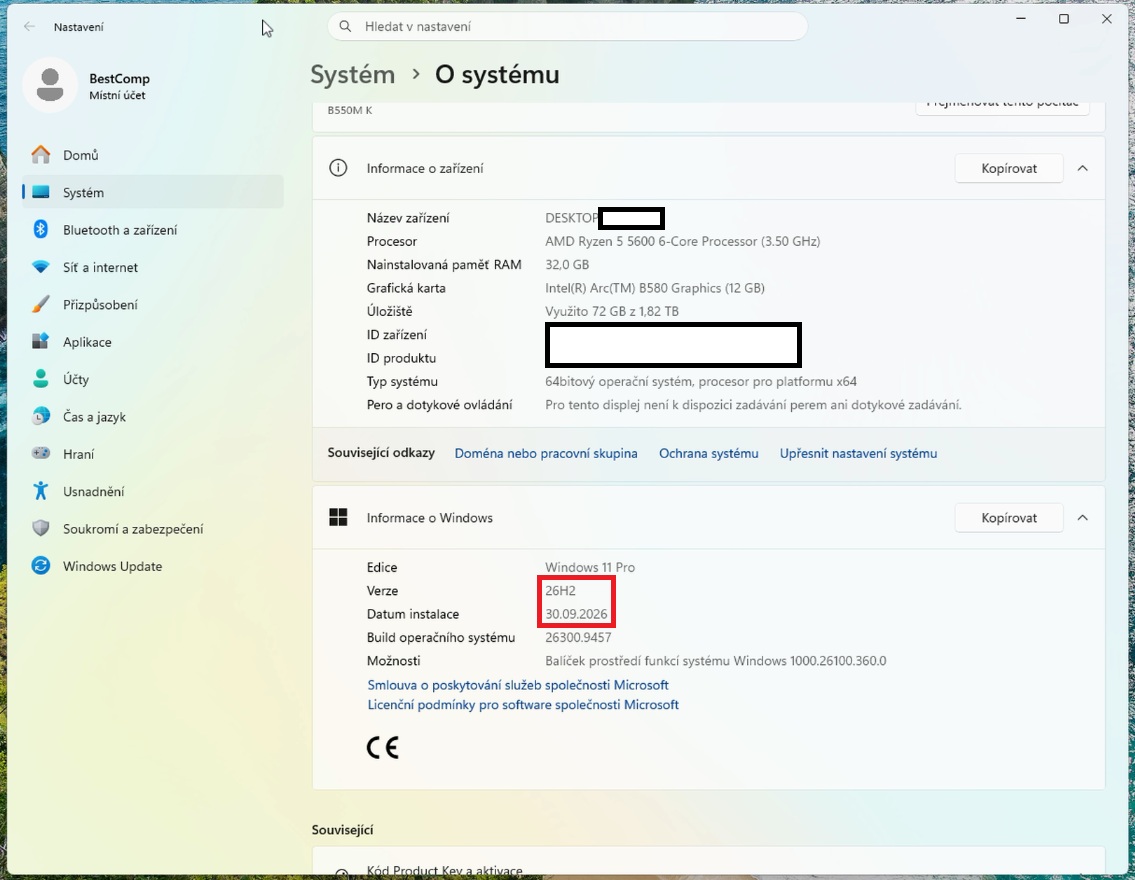
Task: Click the Systém breadcrumb in the heading
Action: coord(353,75)
